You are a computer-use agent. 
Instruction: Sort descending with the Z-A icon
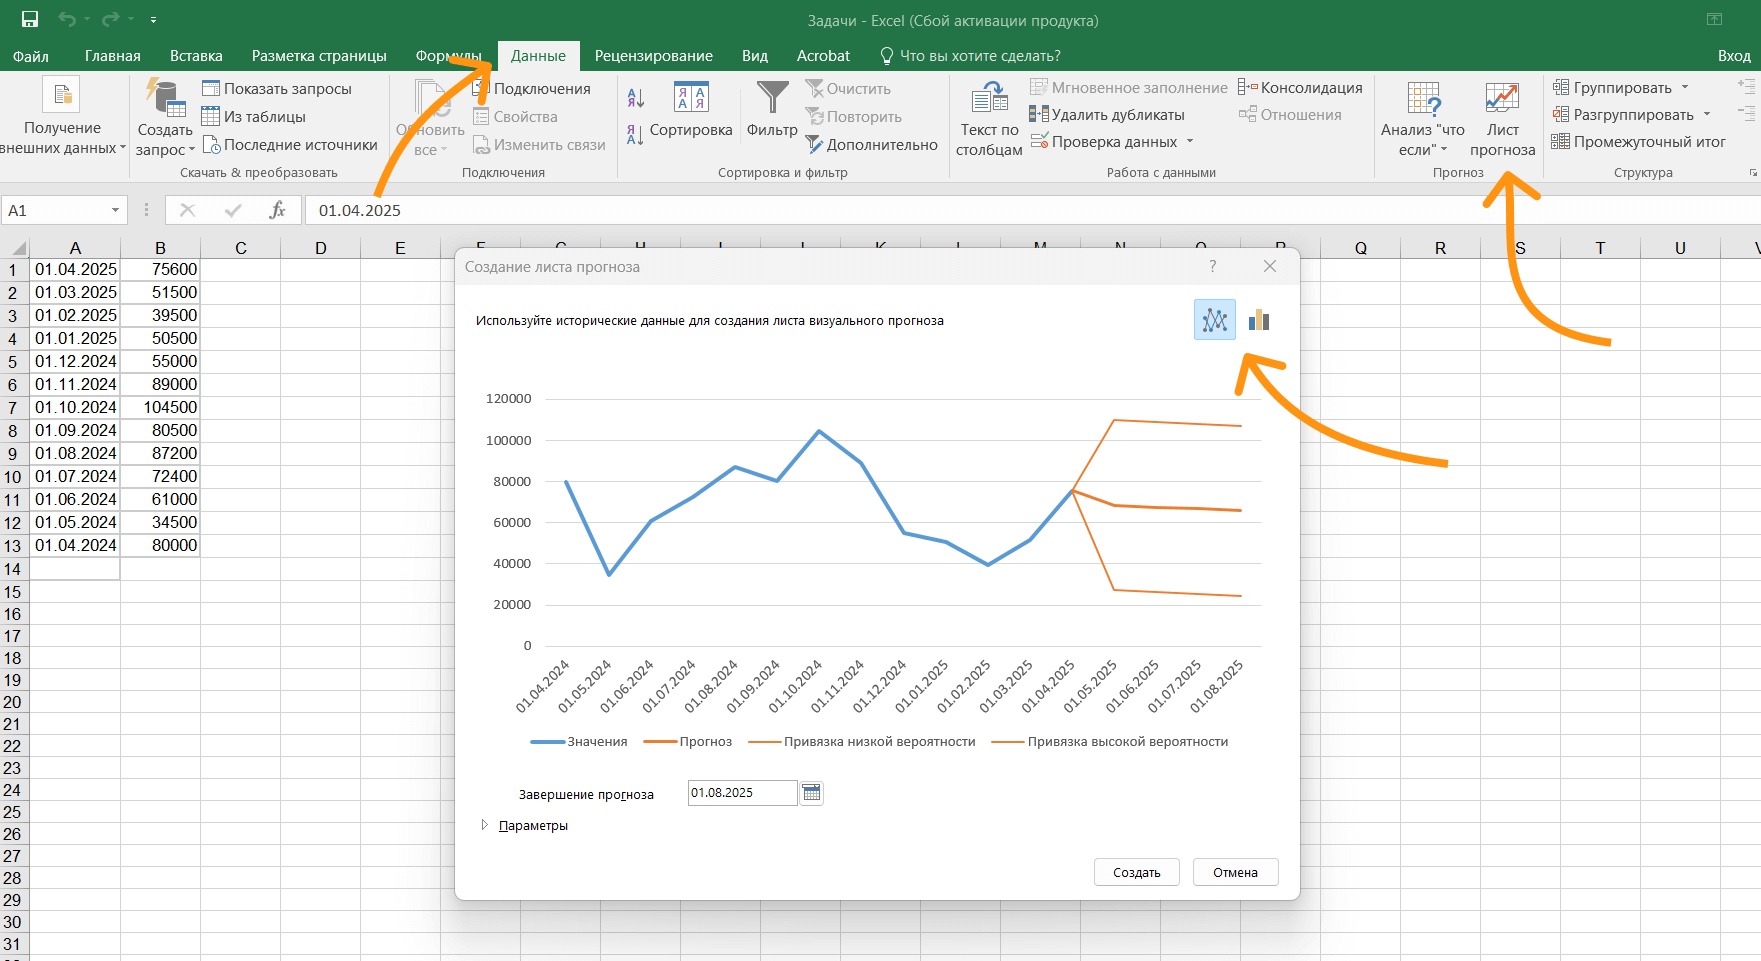[x=636, y=134]
